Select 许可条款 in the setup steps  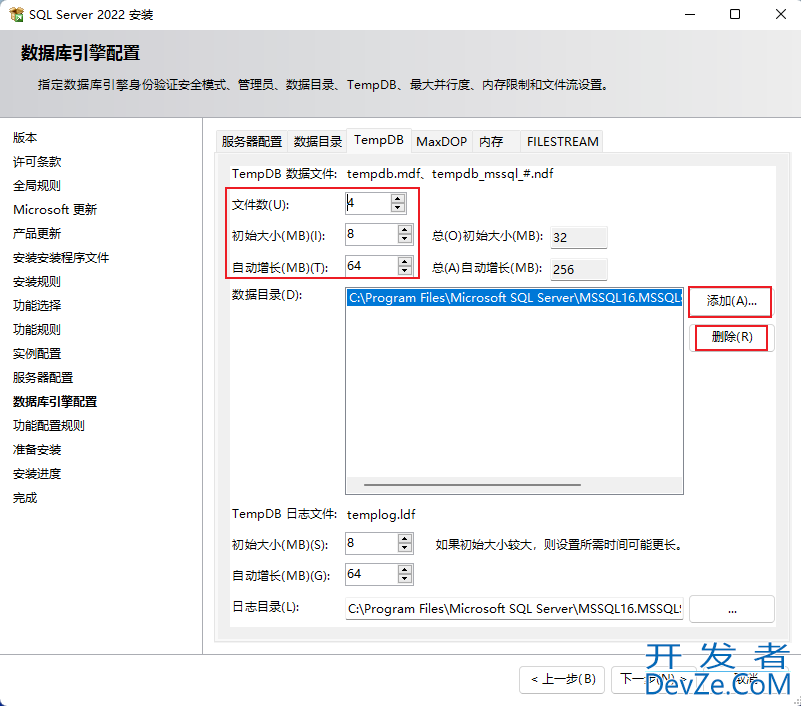point(37,161)
